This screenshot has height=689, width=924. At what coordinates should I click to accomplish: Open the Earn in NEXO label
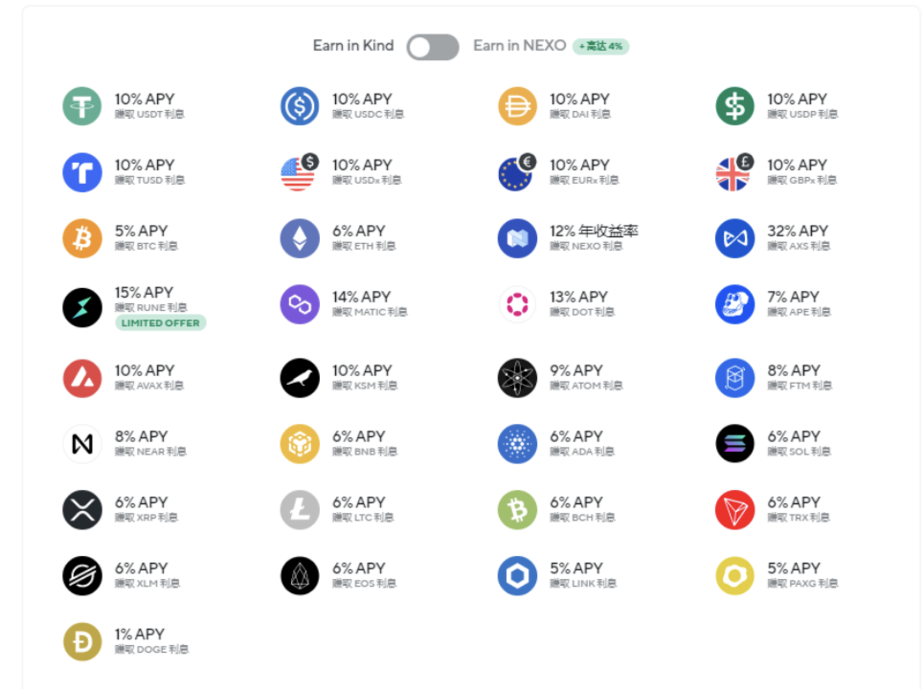pyautogui.click(x=519, y=45)
